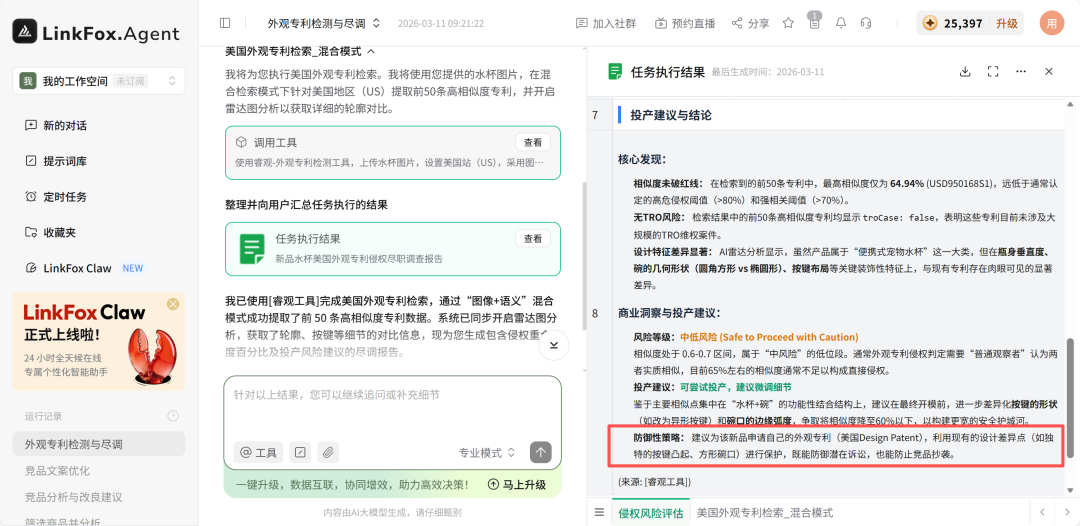Image resolution: width=1080 pixels, height=526 pixels.
Task: Open the more options ellipsis in the result panel
Action: (1021, 72)
